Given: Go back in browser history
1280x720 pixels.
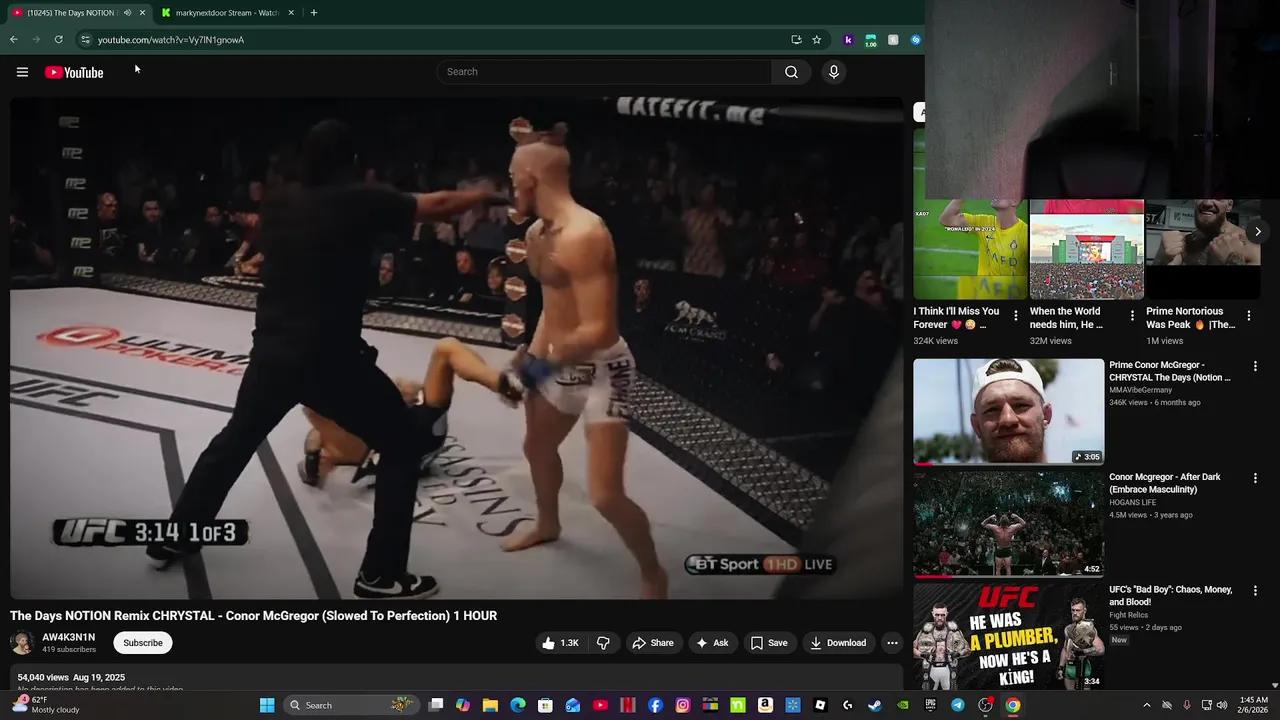Looking at the screenshot, I should coord(14,40).
